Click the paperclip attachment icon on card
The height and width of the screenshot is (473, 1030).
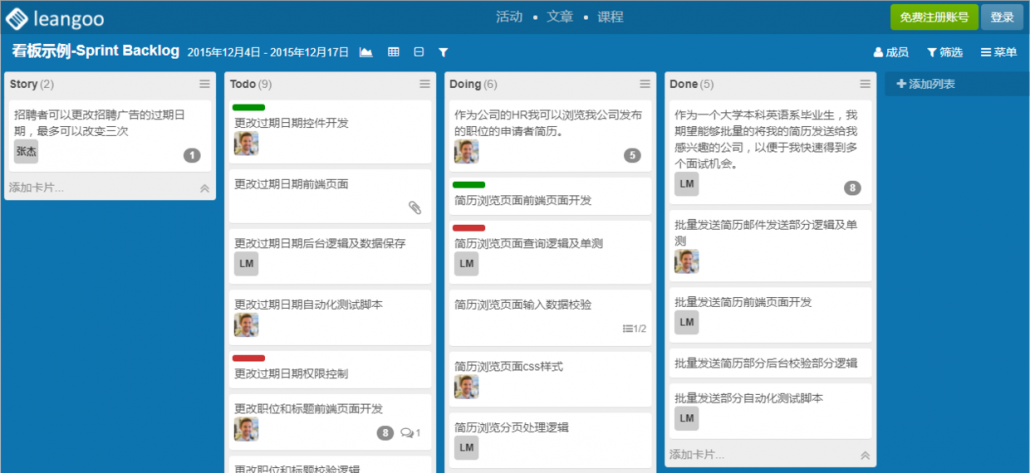(415, 207)
